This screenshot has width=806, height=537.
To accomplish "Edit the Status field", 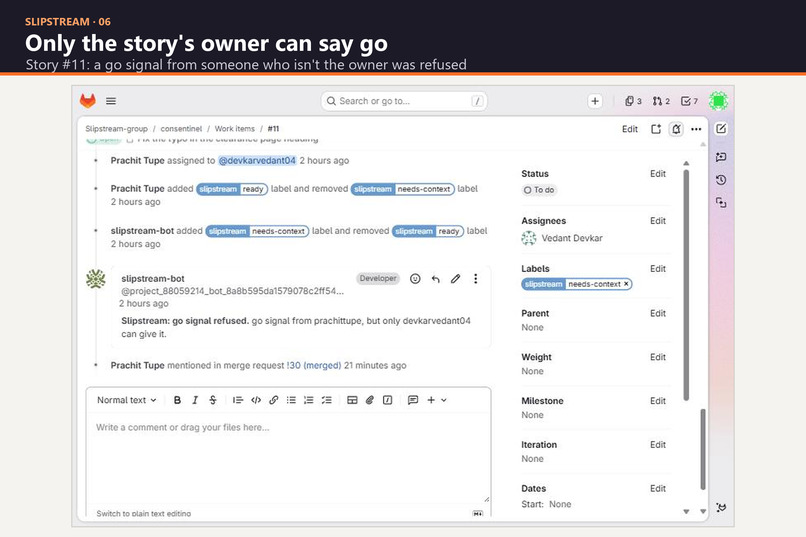I will pos(657,174).
